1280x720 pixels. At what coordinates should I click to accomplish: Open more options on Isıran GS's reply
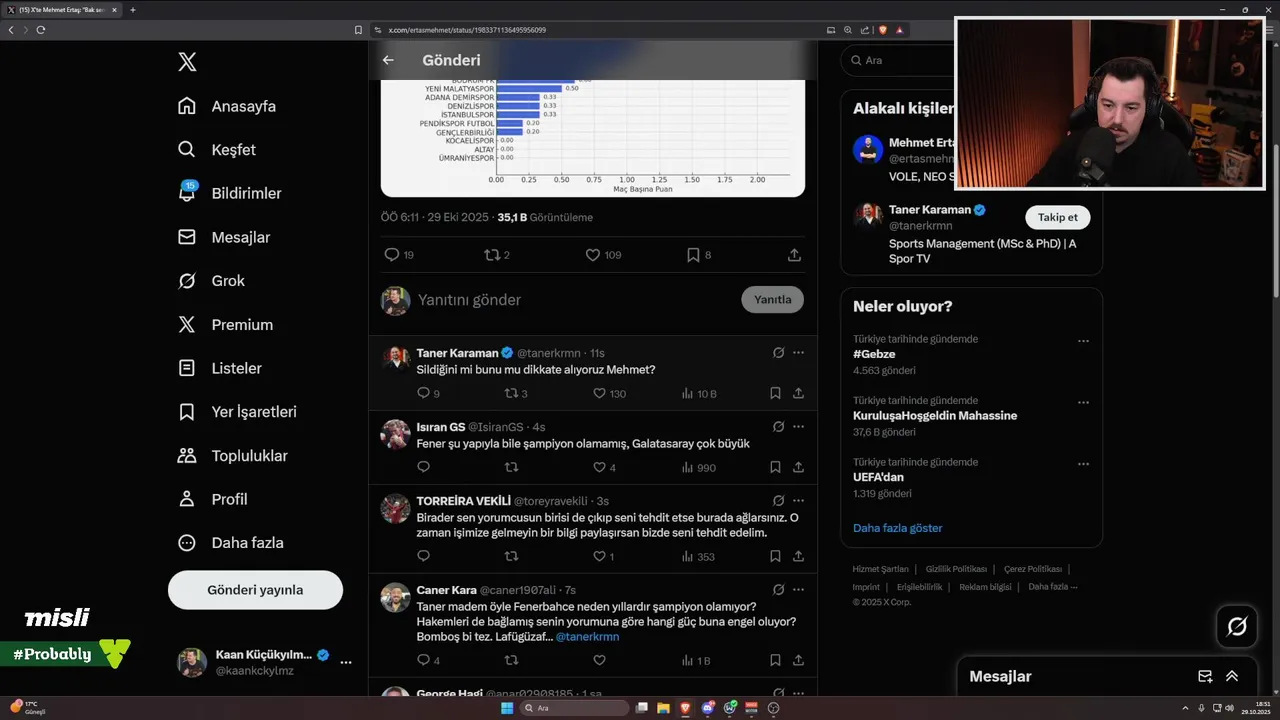tap(798, 427)
